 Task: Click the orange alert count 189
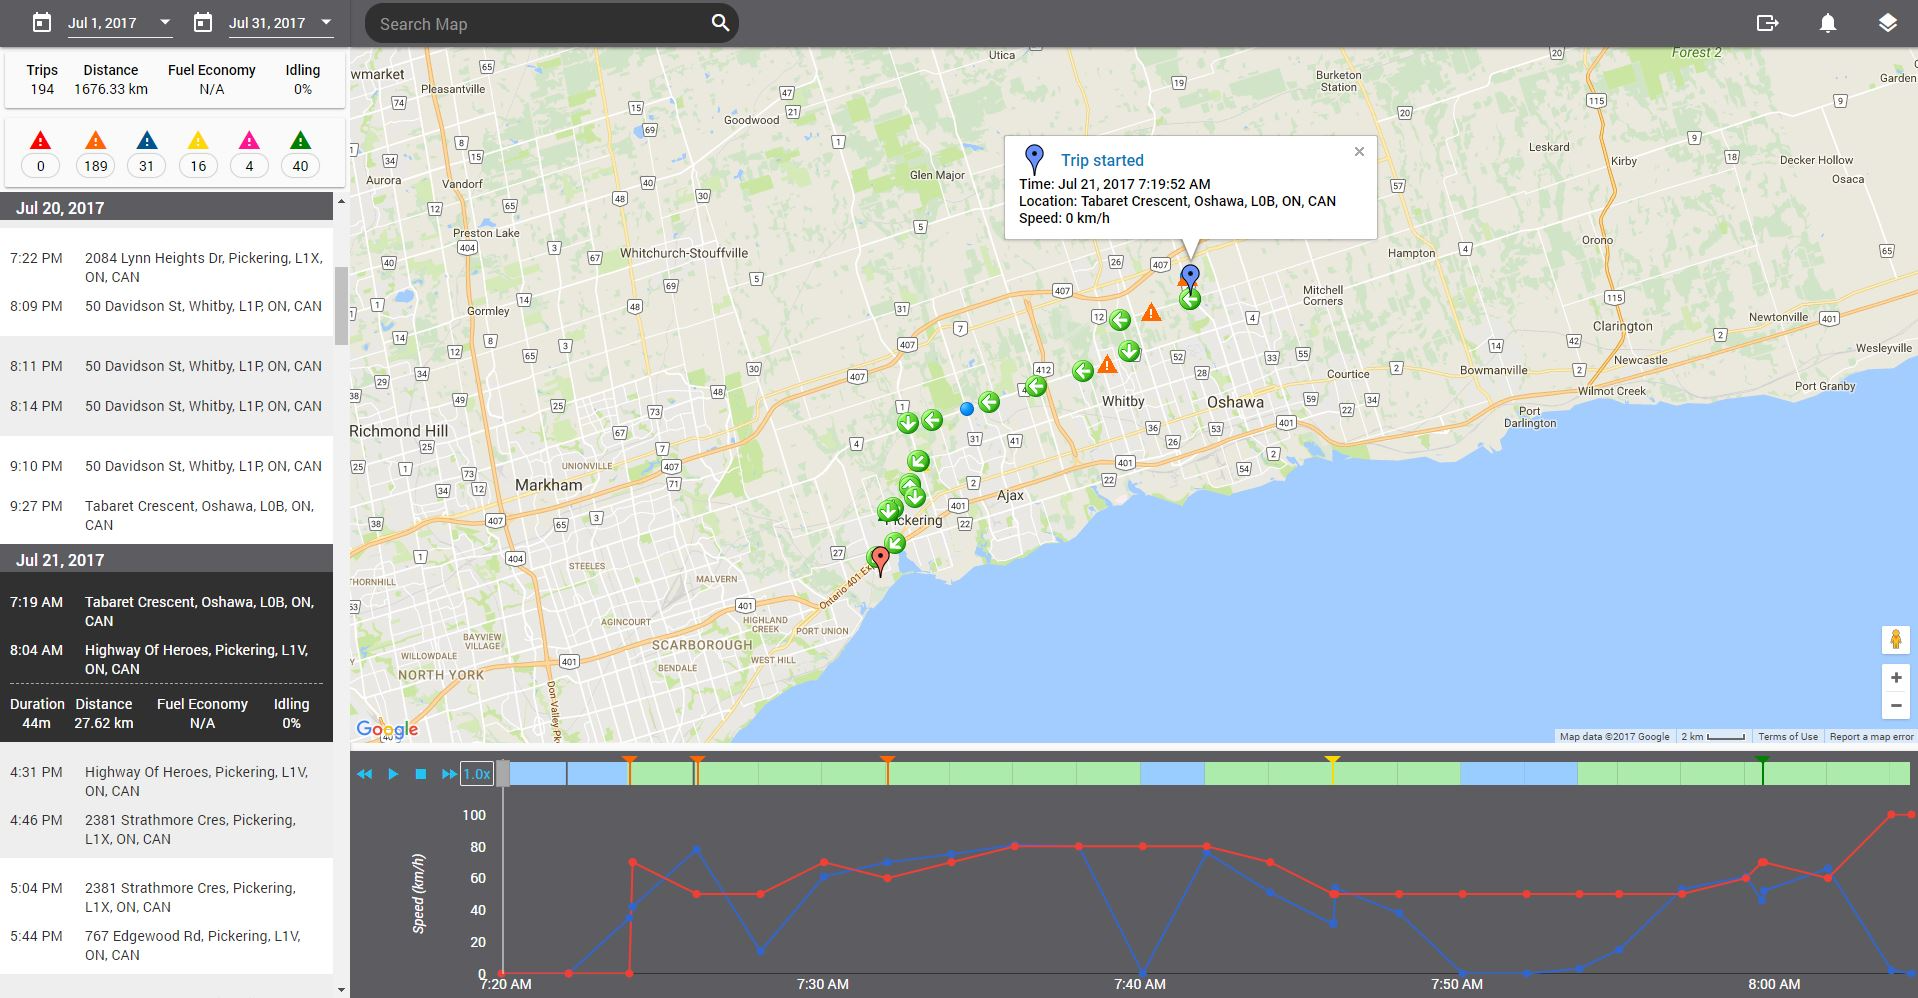pyautogui.click(x=96, y=166)
